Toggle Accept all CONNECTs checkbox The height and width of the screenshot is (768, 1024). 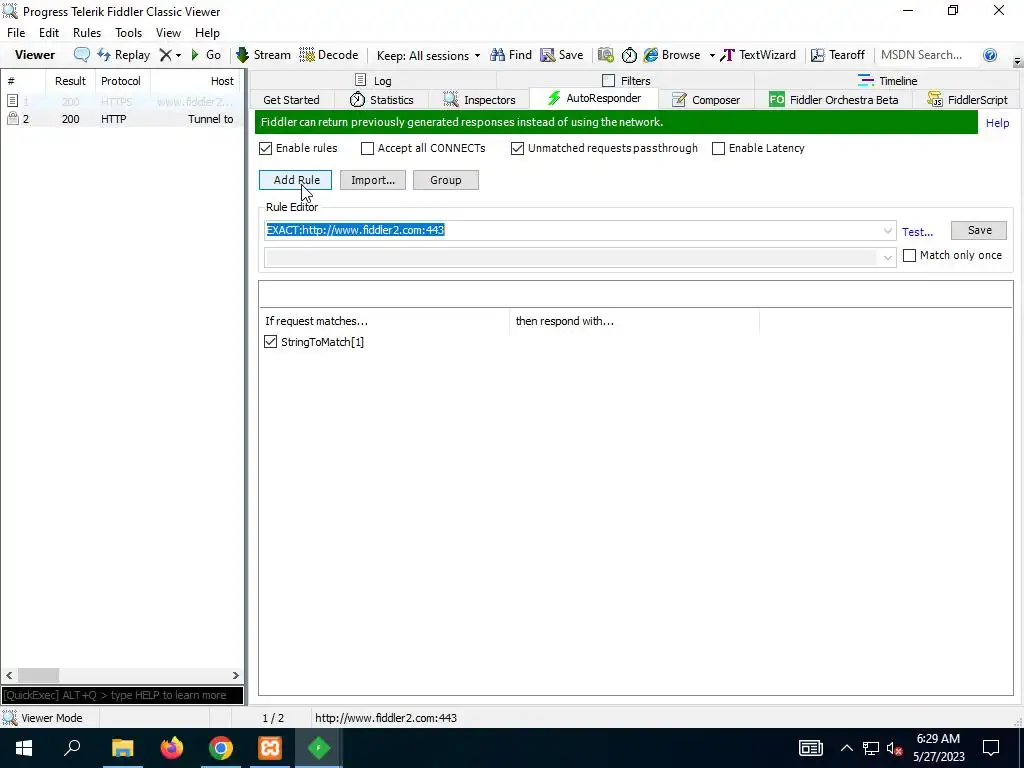[367, 148]
